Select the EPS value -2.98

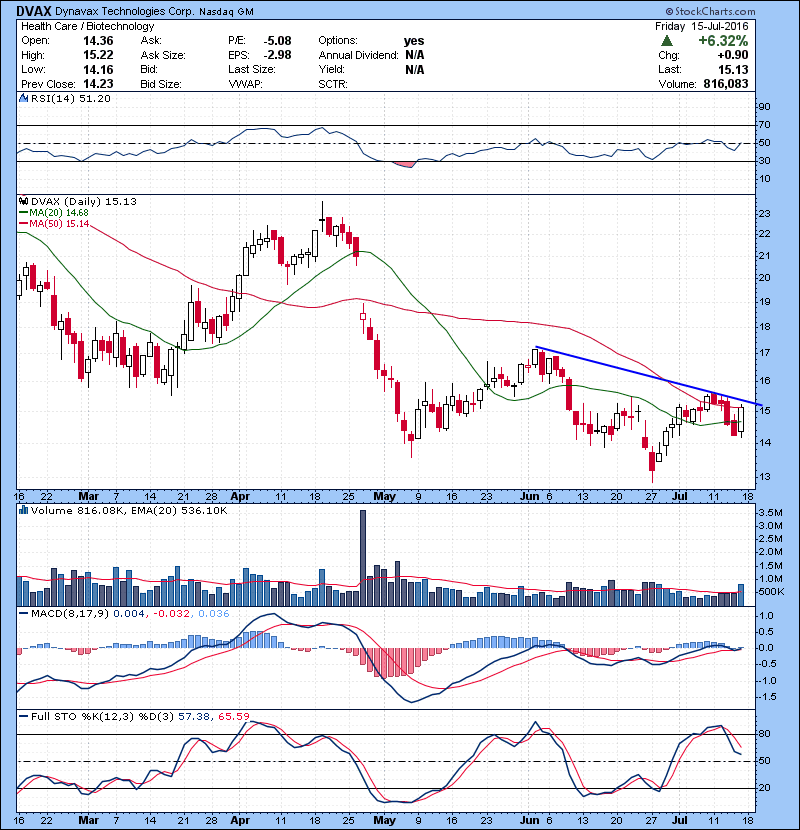coord(277,55)
